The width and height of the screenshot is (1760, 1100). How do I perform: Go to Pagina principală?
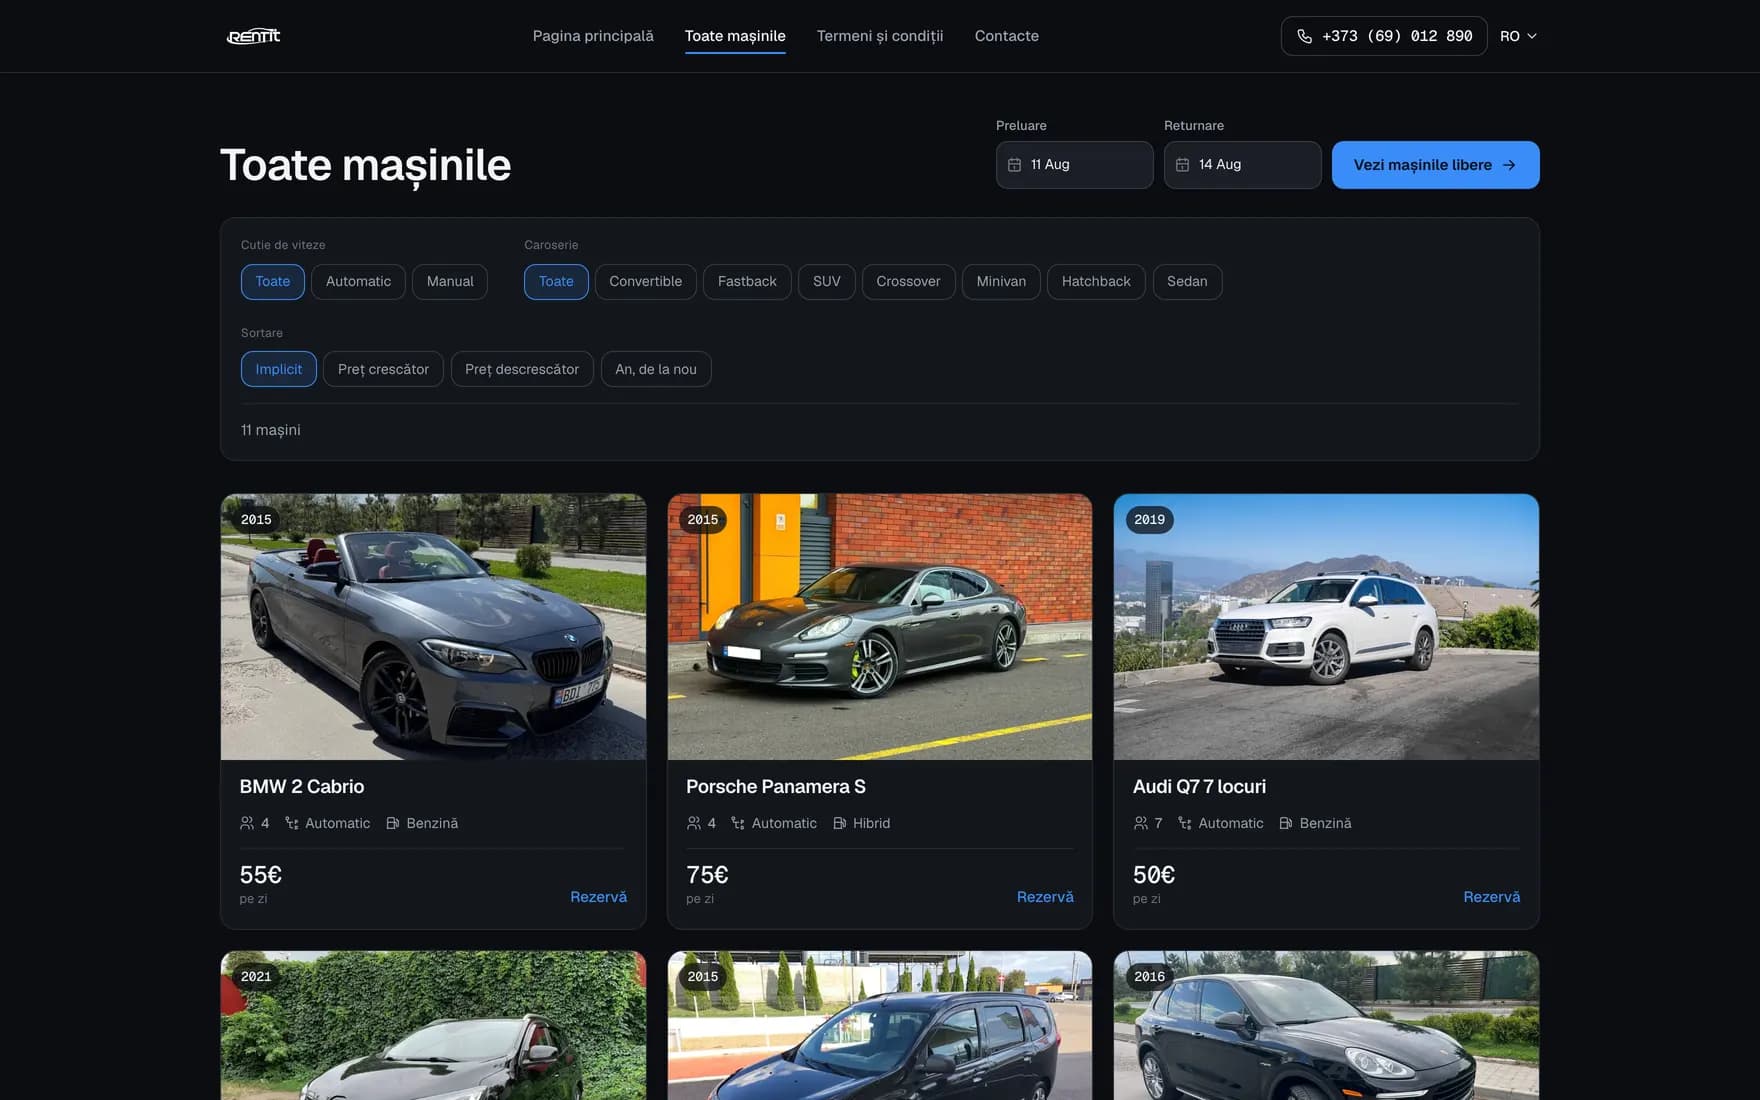[x=593, y=36]
